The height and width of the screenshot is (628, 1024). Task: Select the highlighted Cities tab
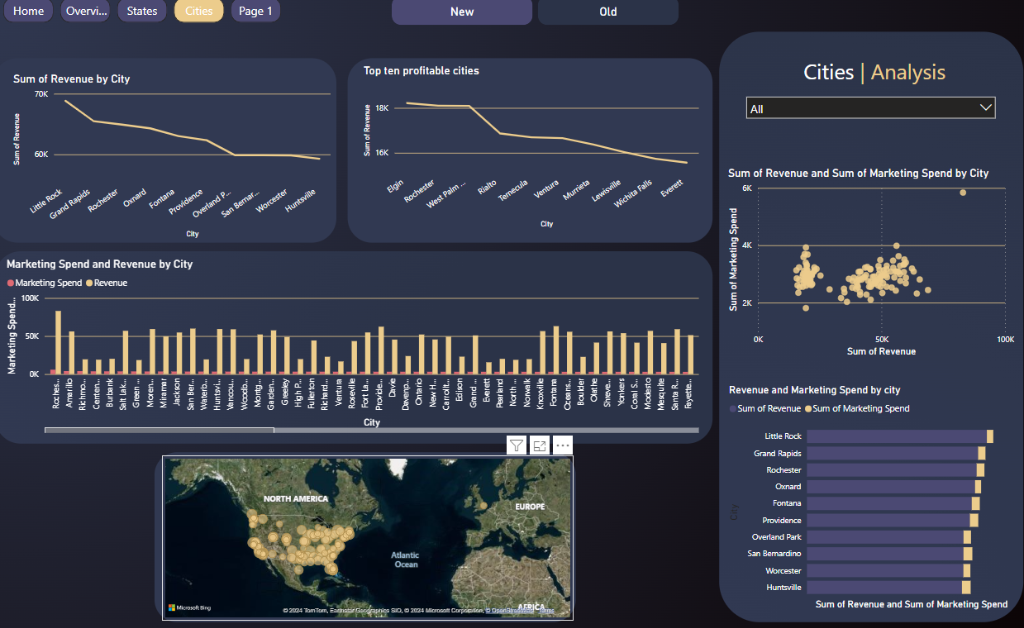click(198, 11)
